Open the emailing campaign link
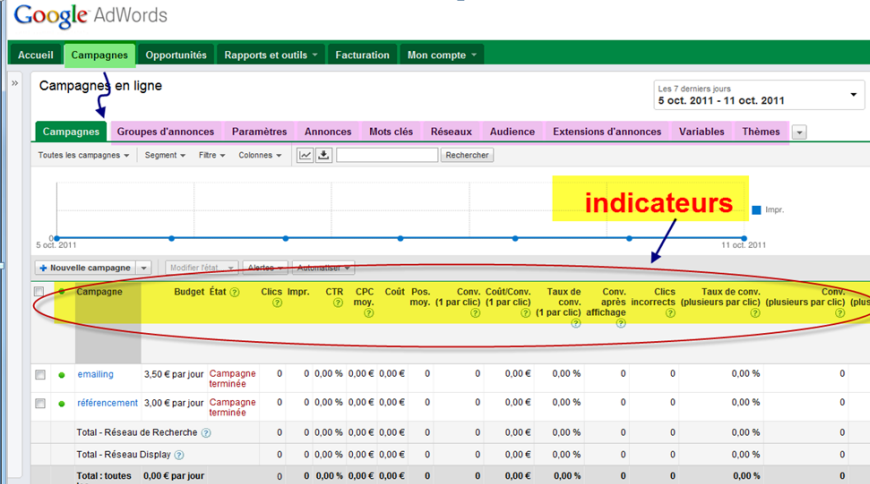 95,374
